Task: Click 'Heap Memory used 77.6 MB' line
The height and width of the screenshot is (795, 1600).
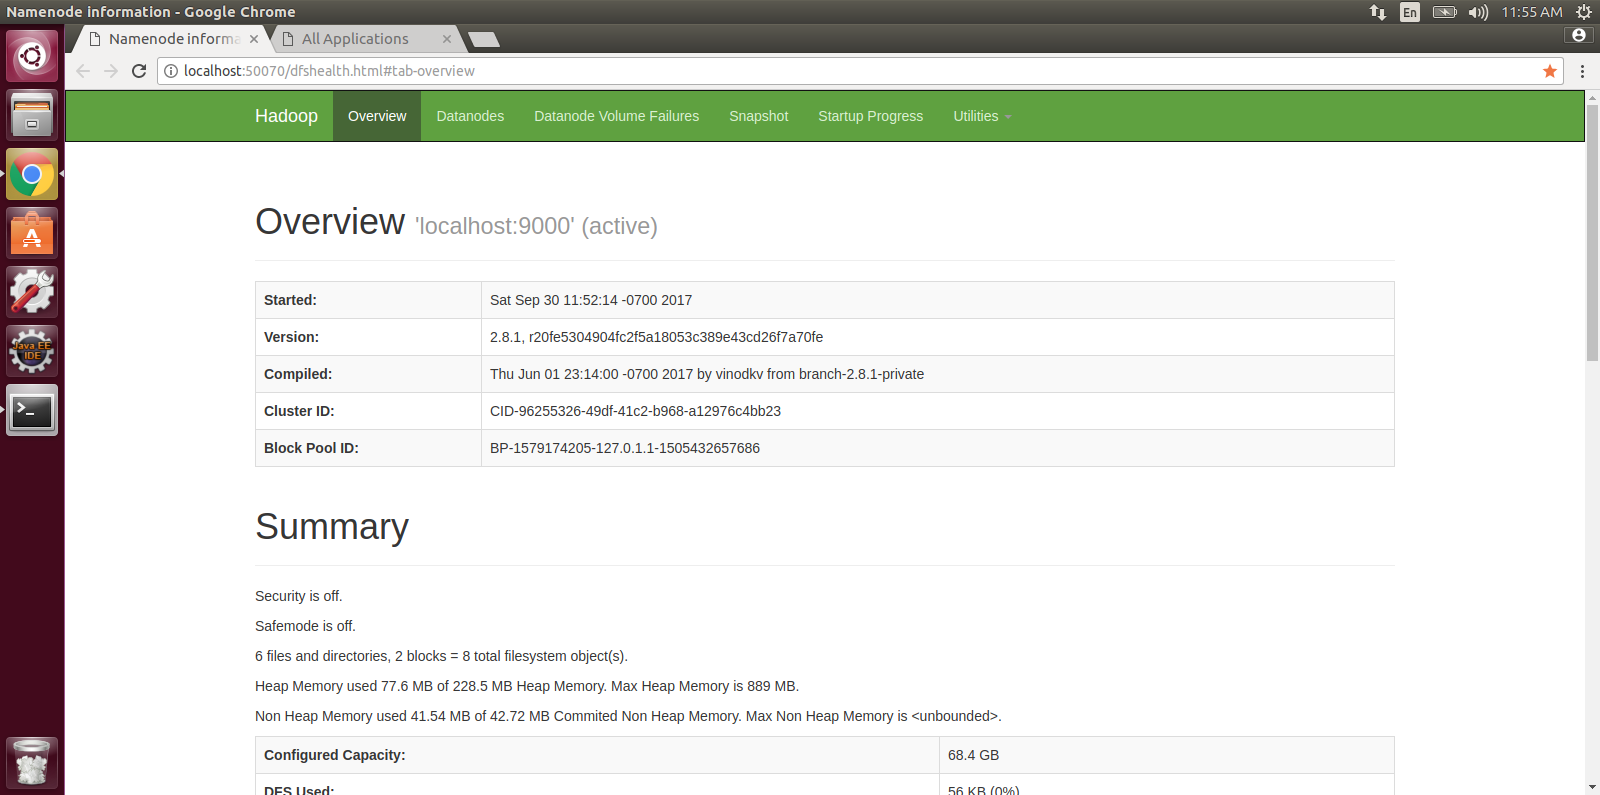Action: 527,686
